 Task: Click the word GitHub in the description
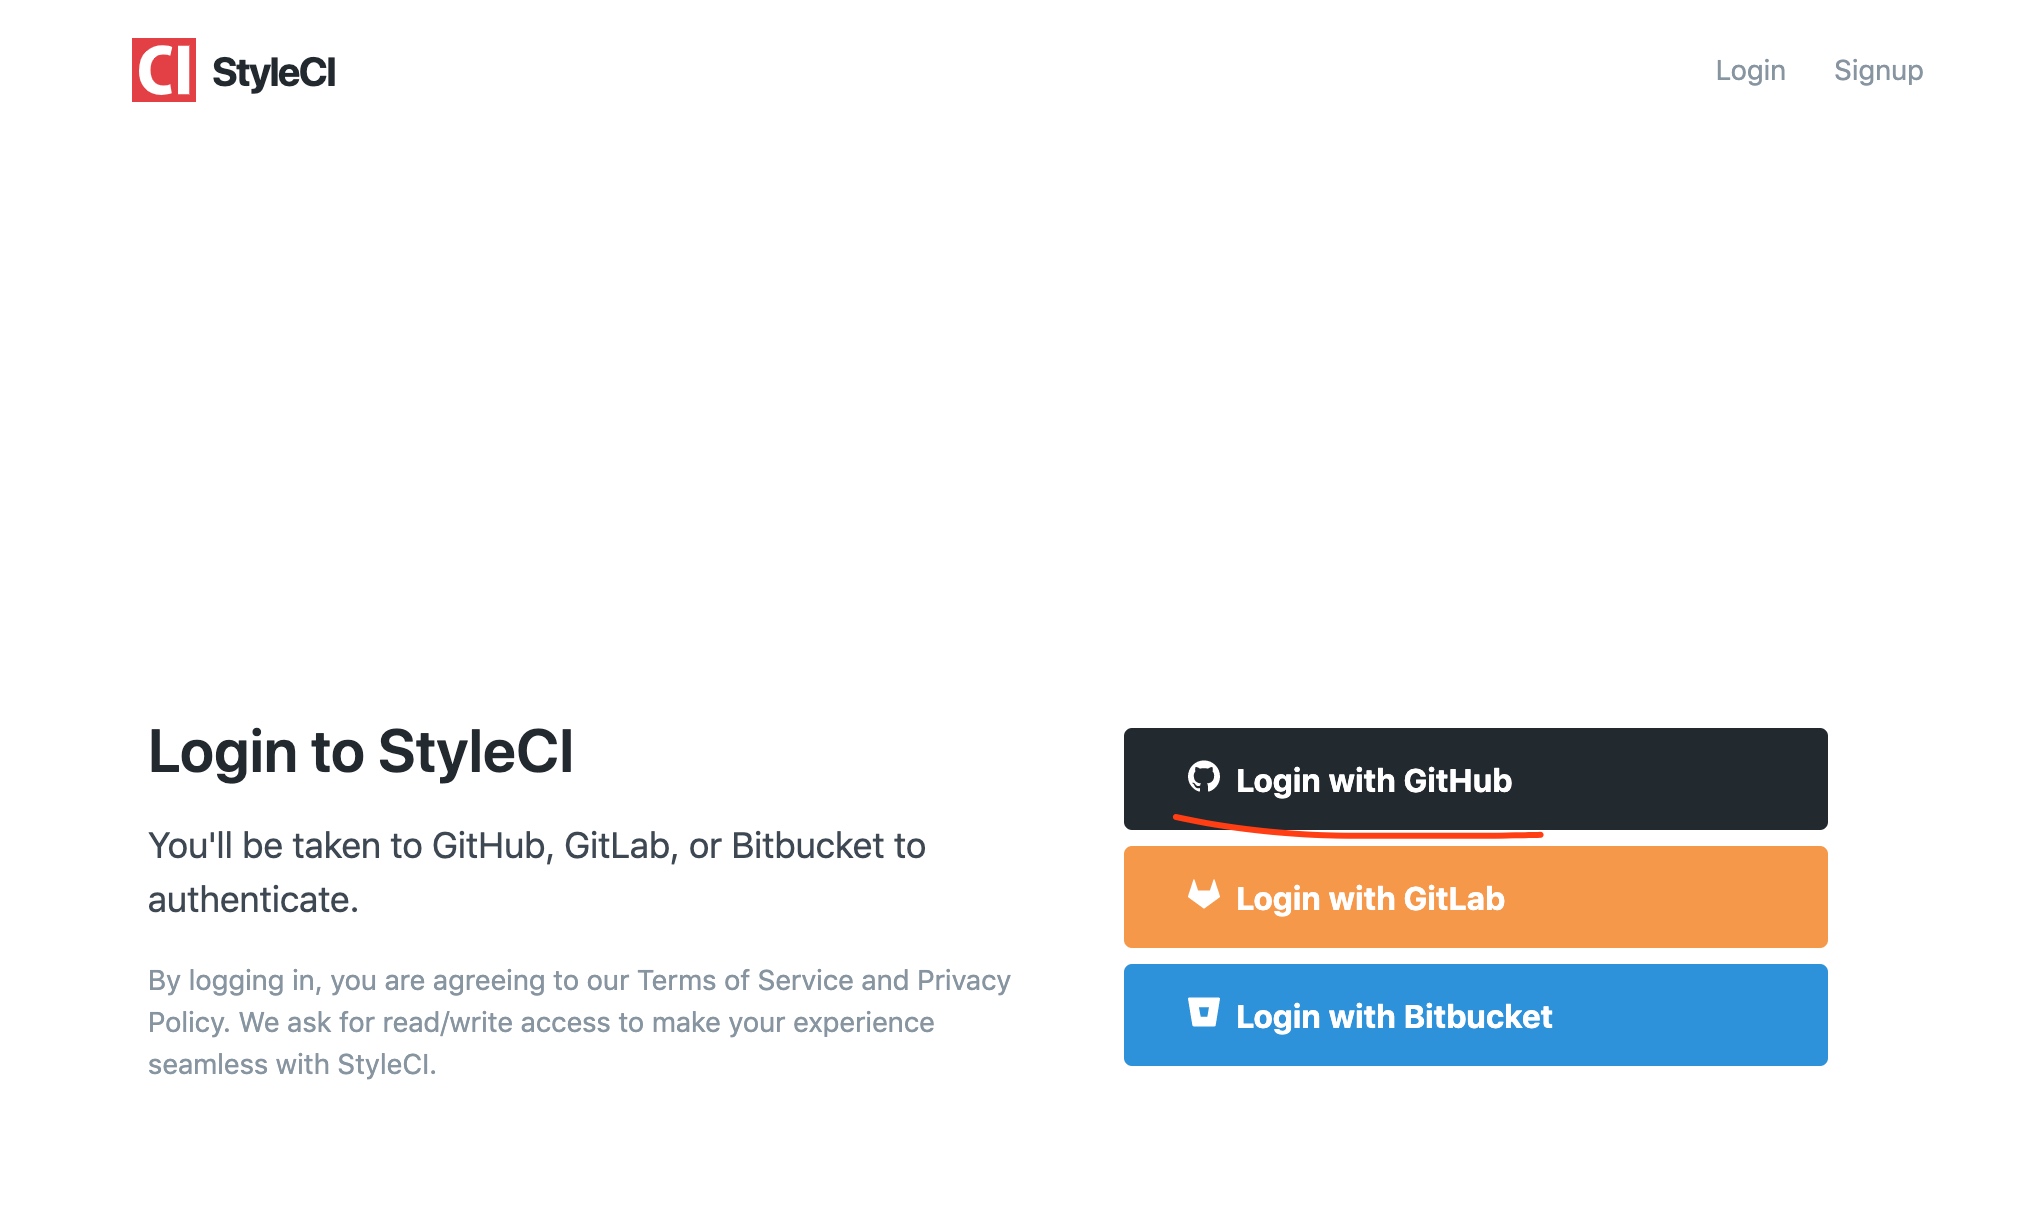(489, 846)
